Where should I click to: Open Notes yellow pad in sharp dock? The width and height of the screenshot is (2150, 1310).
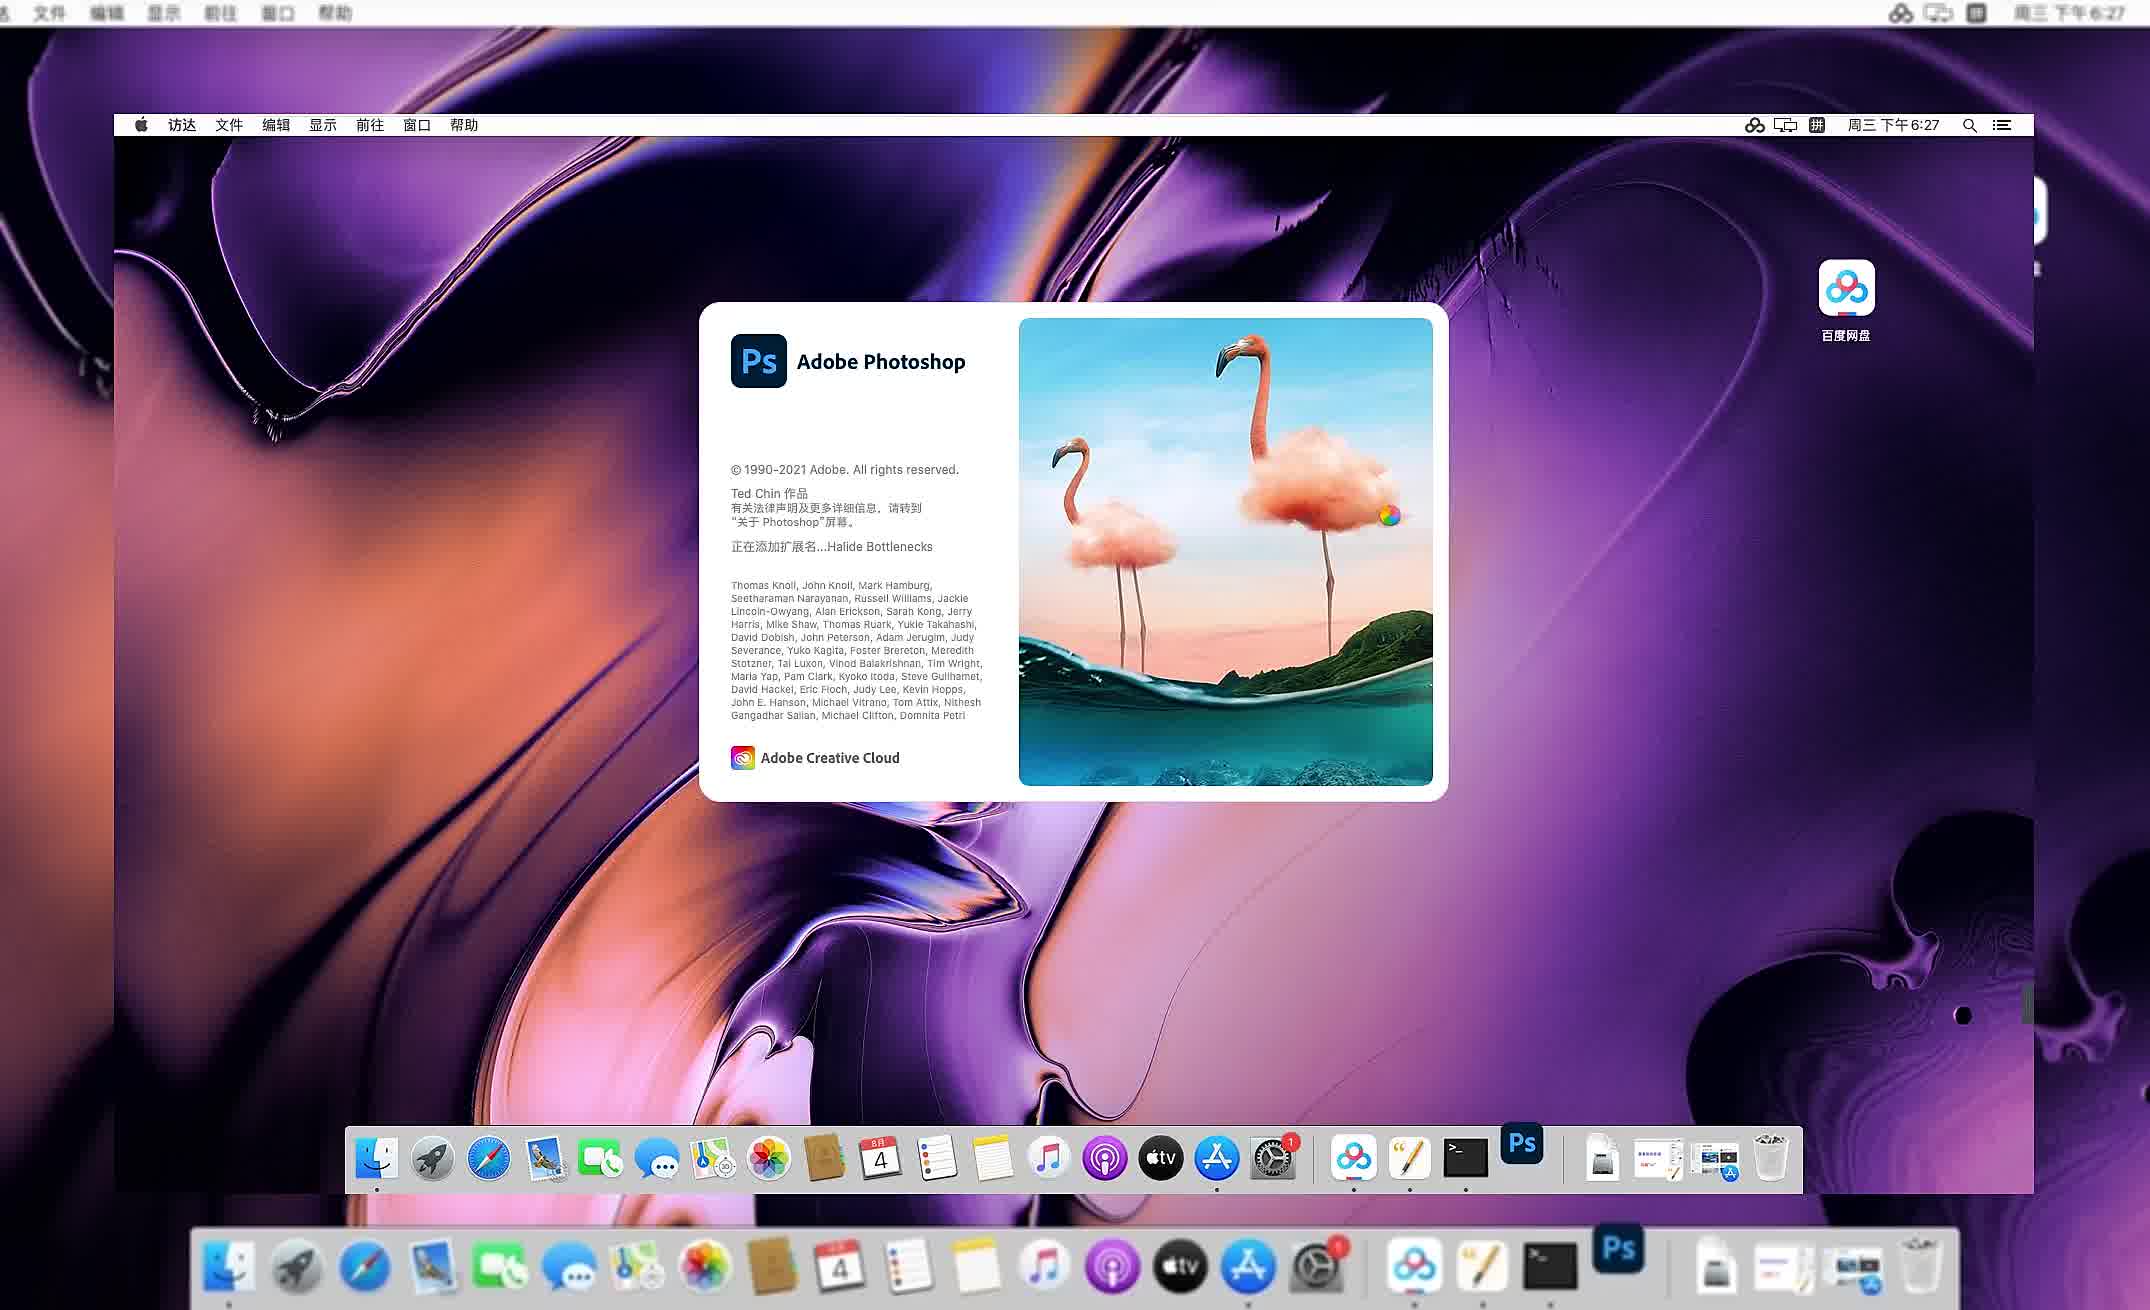tap(993, 1158)
